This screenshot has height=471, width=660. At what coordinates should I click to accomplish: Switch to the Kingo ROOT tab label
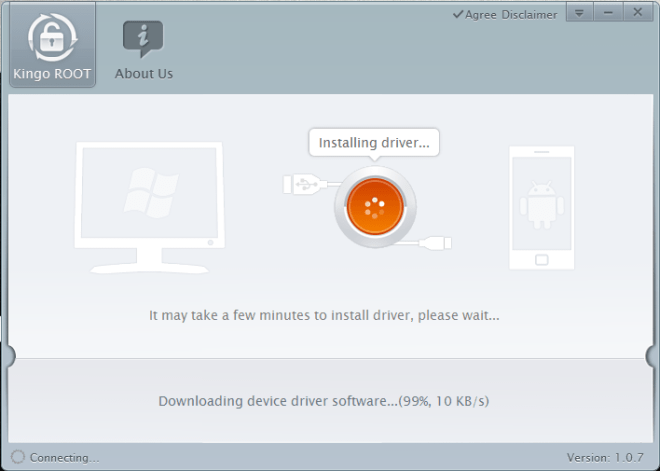[49, 74]
